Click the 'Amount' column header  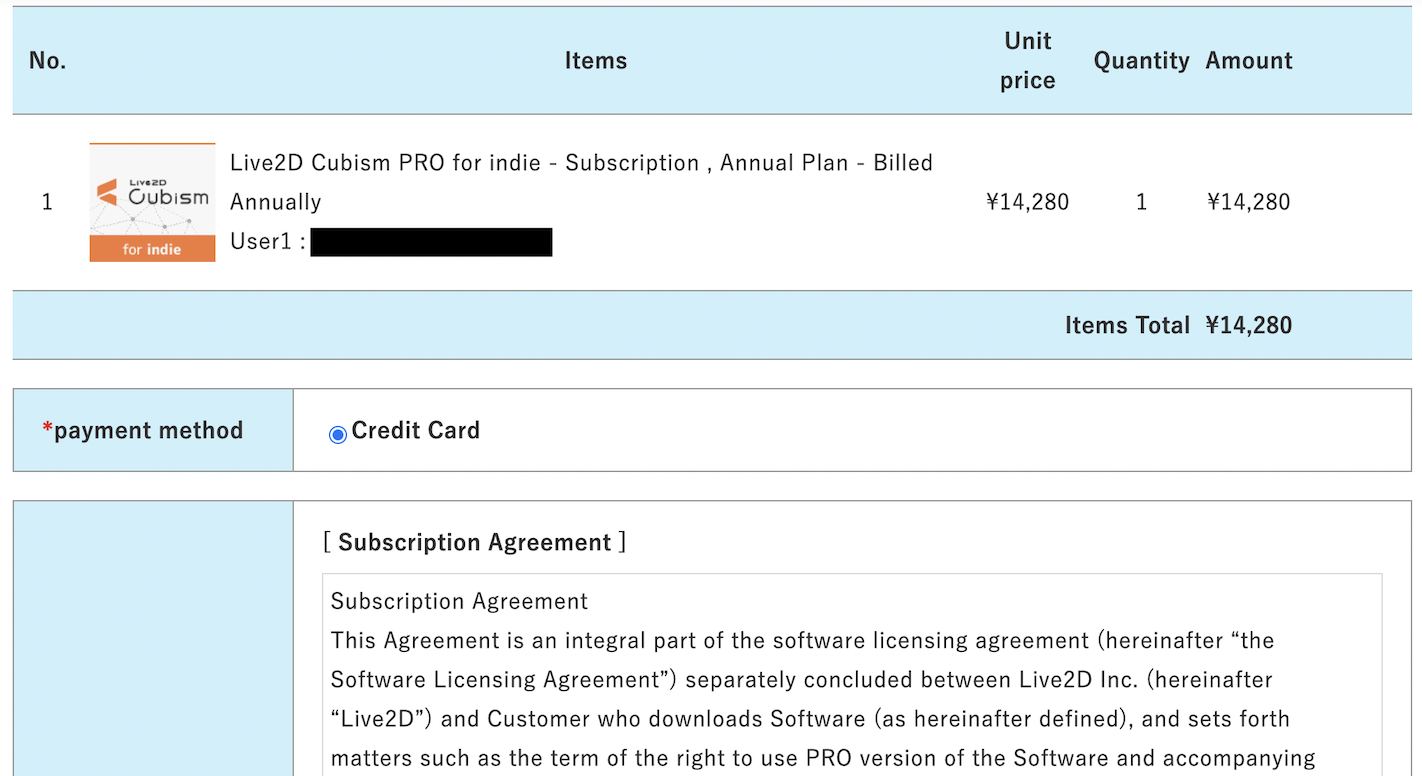point(1249,60)
